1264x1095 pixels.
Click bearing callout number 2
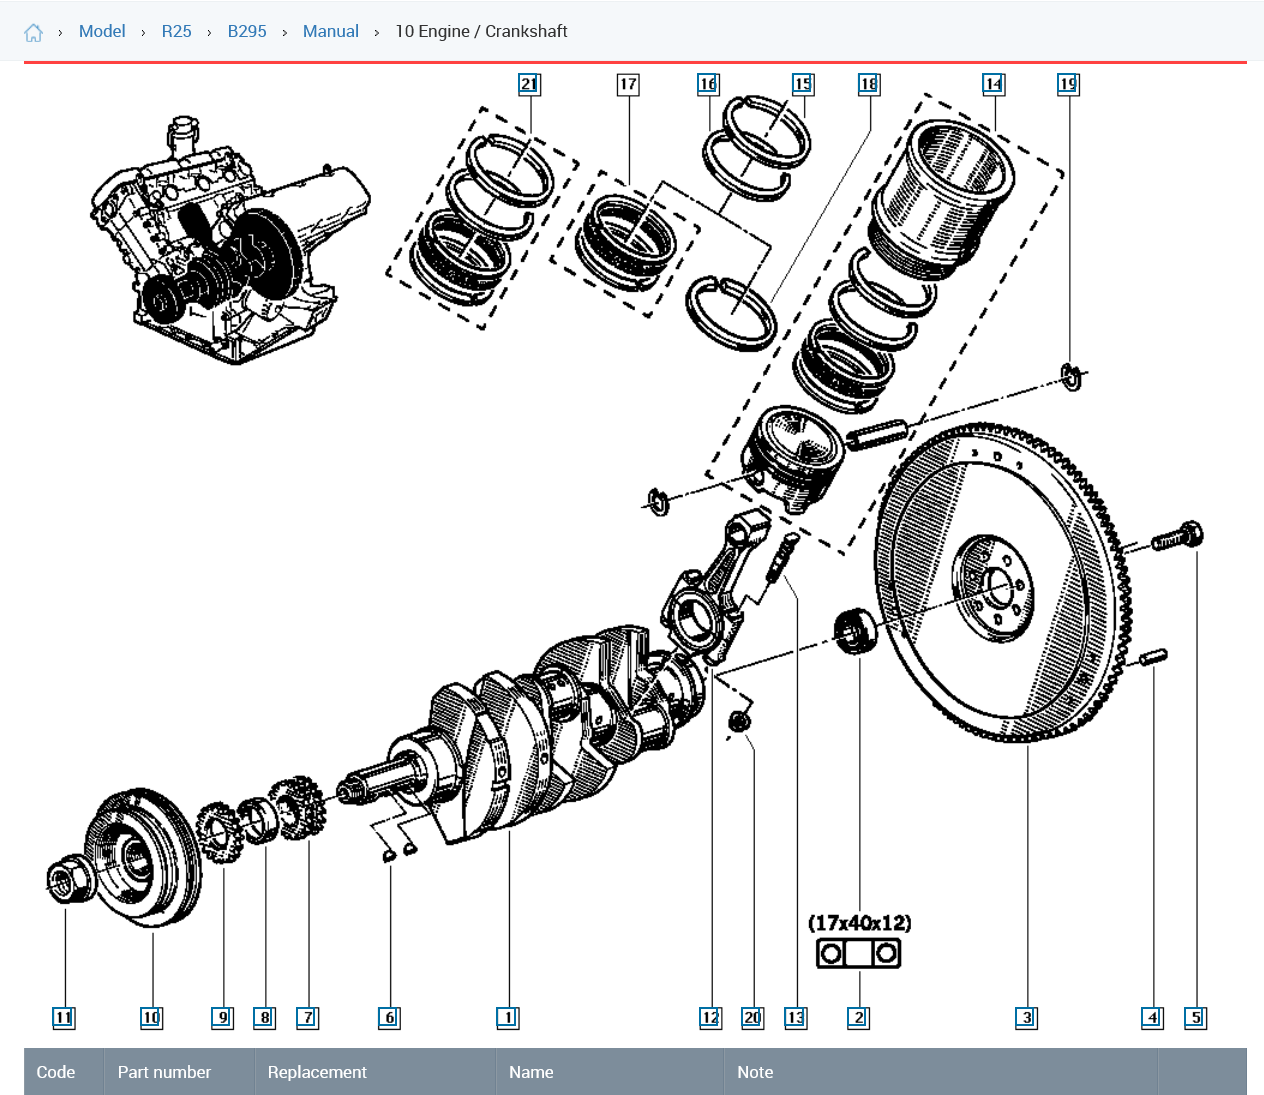858,1017
